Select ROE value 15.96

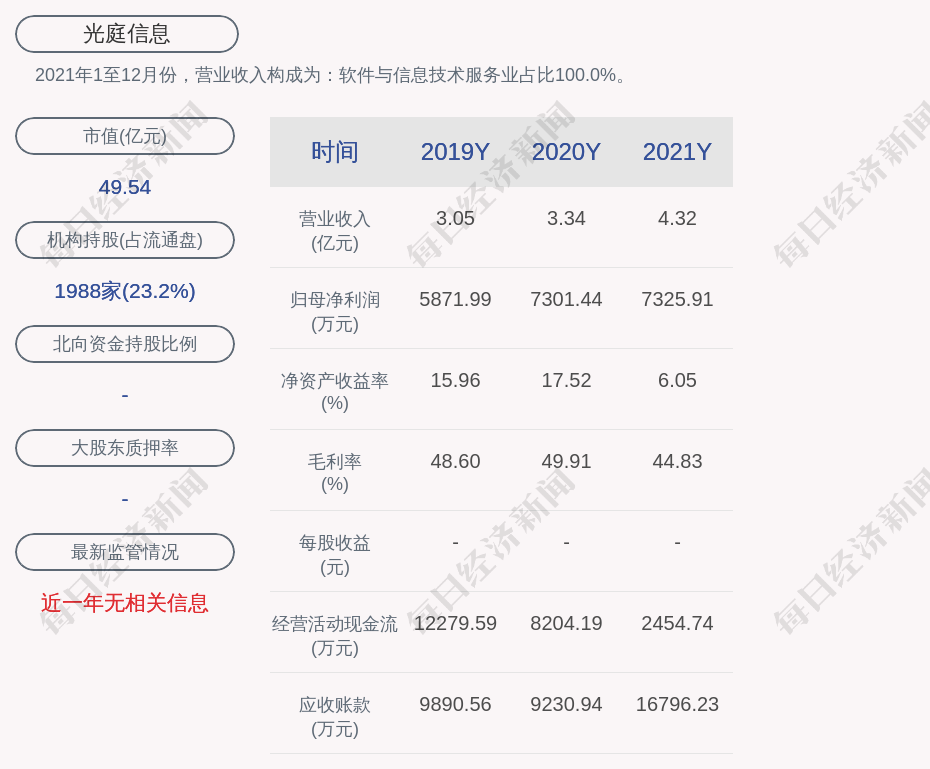point(455,380)
